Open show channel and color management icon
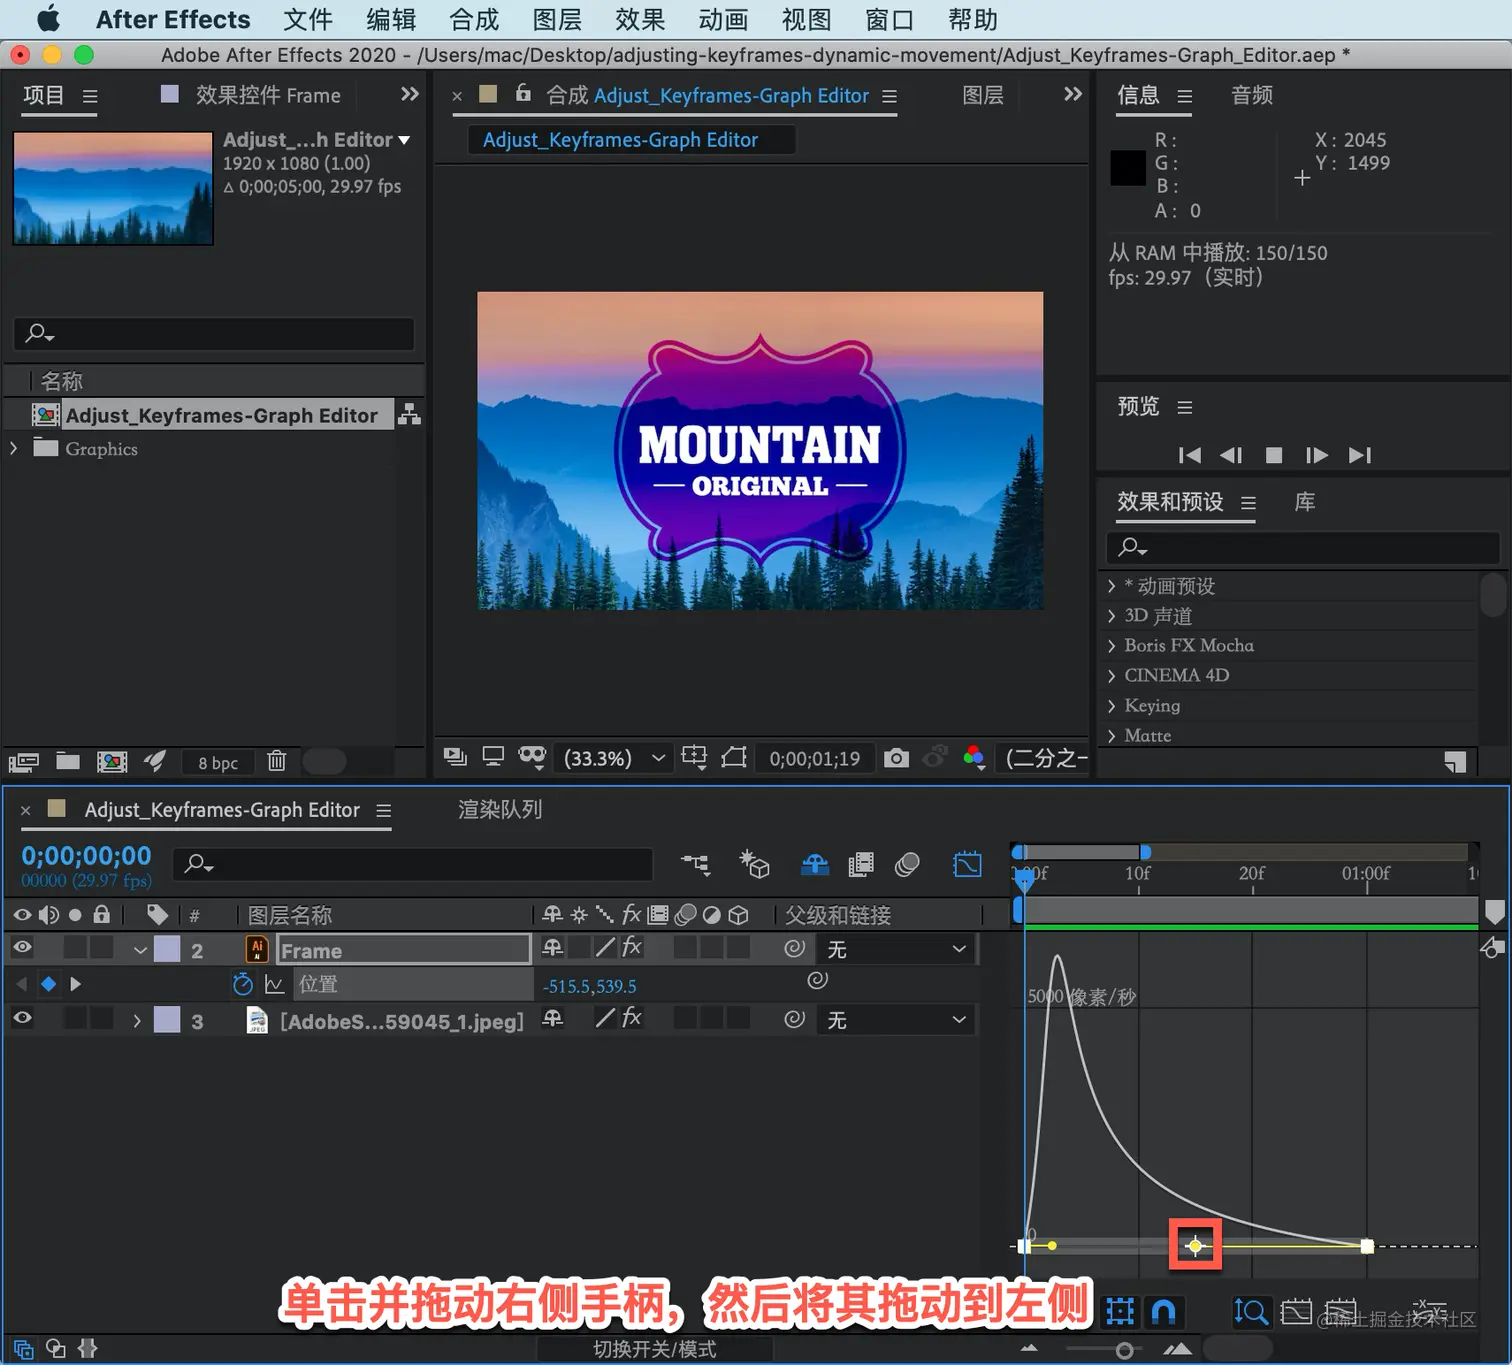Image resolution: width=1512 pixels, height=1365 pixels. pyautogui.click(x=974, y=758)
